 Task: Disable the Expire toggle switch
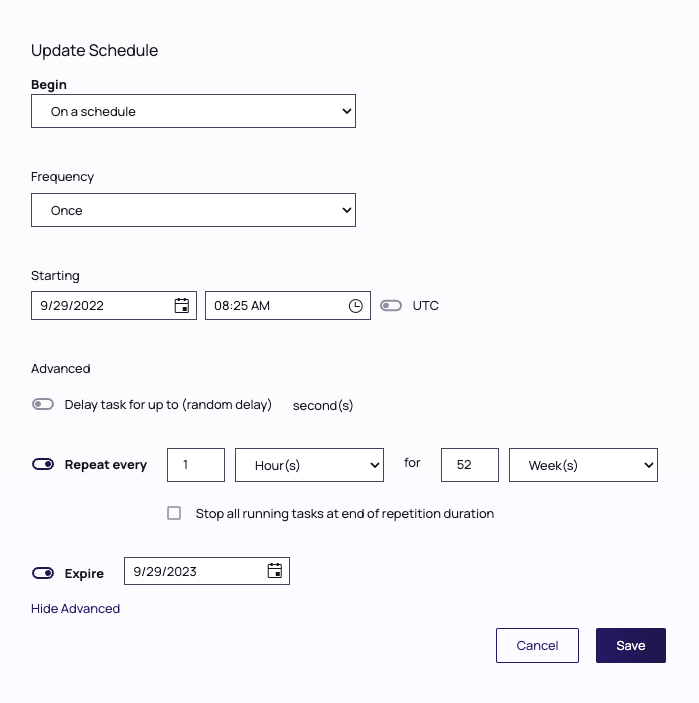click(x=43, y=574)
